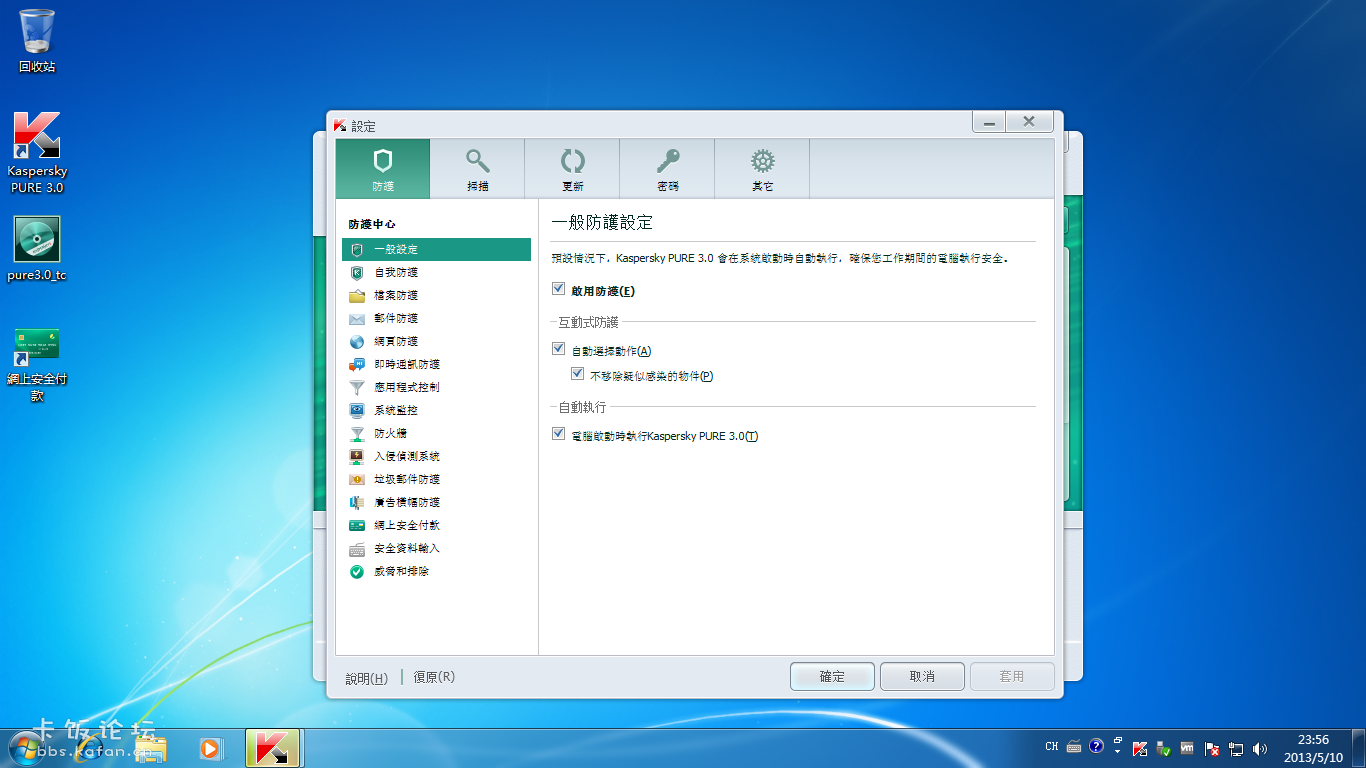Click the Action Center flag tray icon
Screen dimensions: 1366x768
click(1212, 748)
